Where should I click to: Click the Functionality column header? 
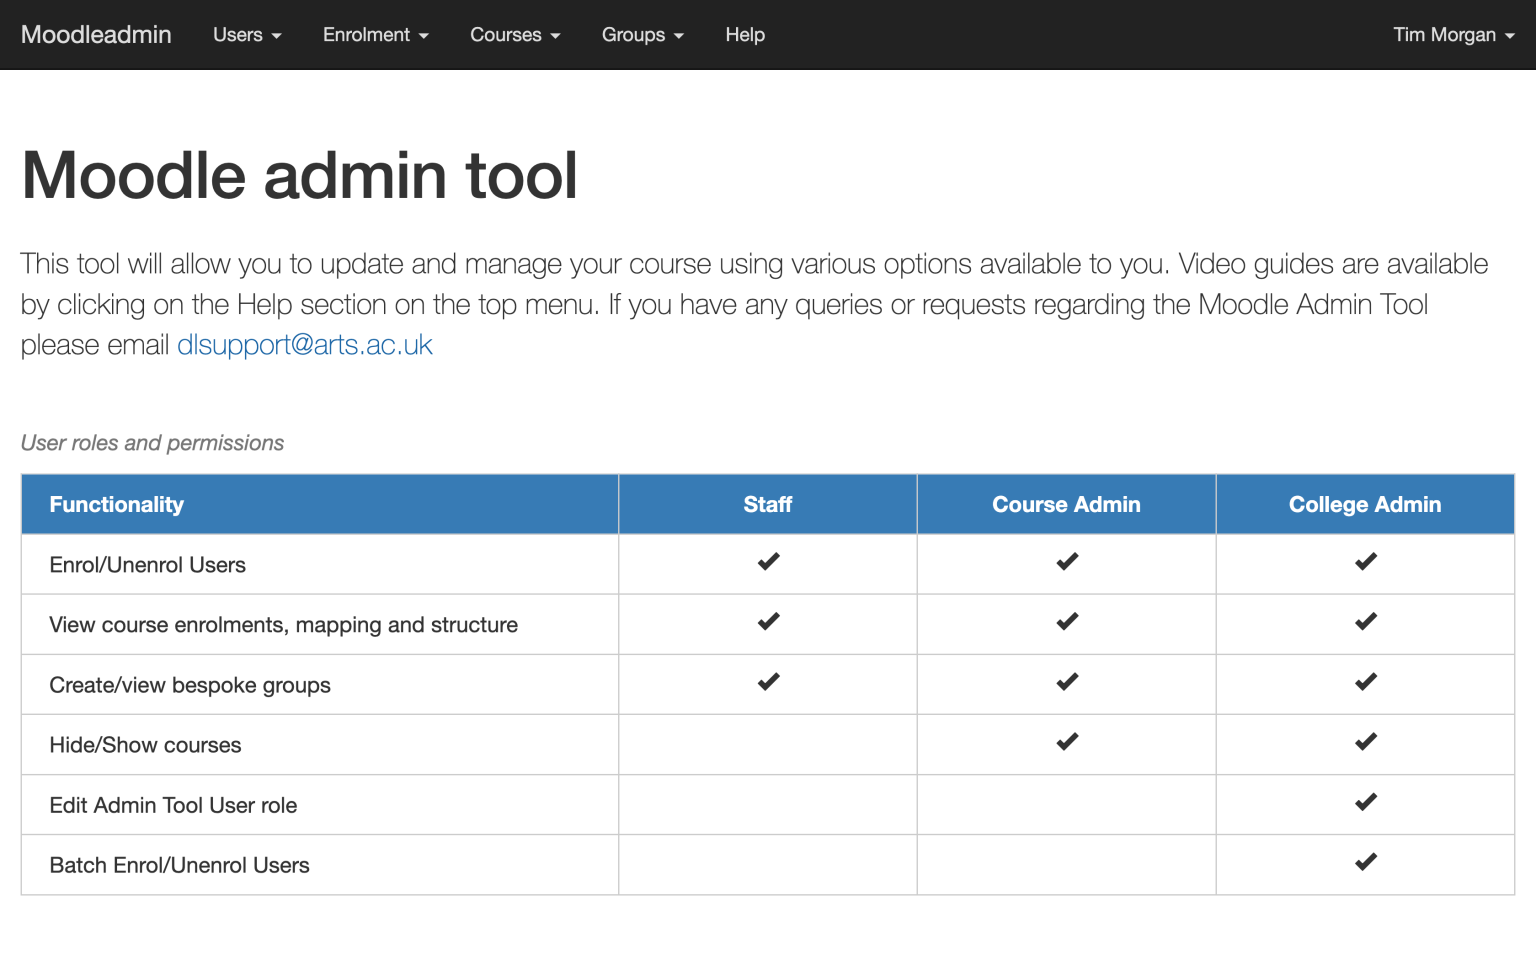point(116,504)
